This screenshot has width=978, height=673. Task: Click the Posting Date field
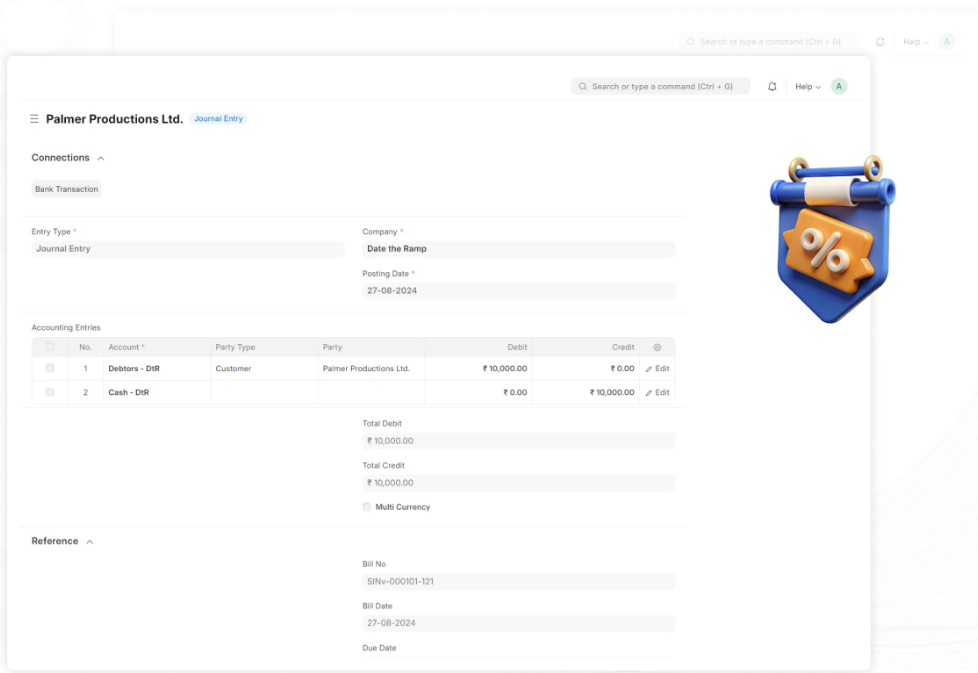click(518, 291)
